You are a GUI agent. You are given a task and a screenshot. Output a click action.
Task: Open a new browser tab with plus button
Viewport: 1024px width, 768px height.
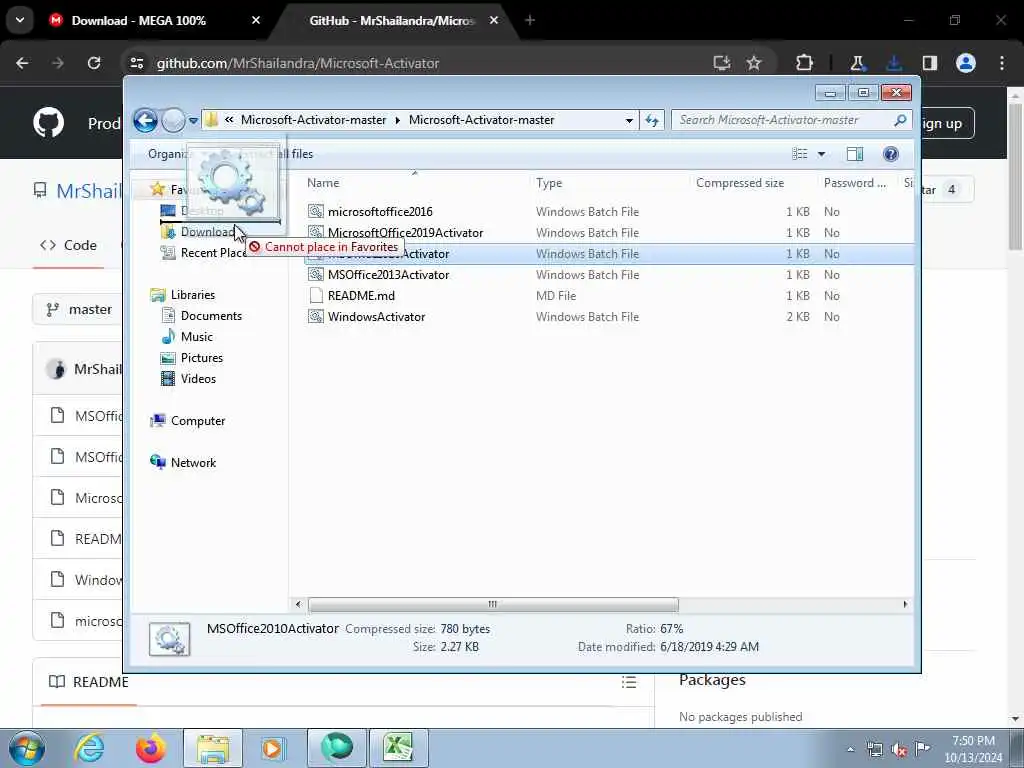(x=530, y=20)
